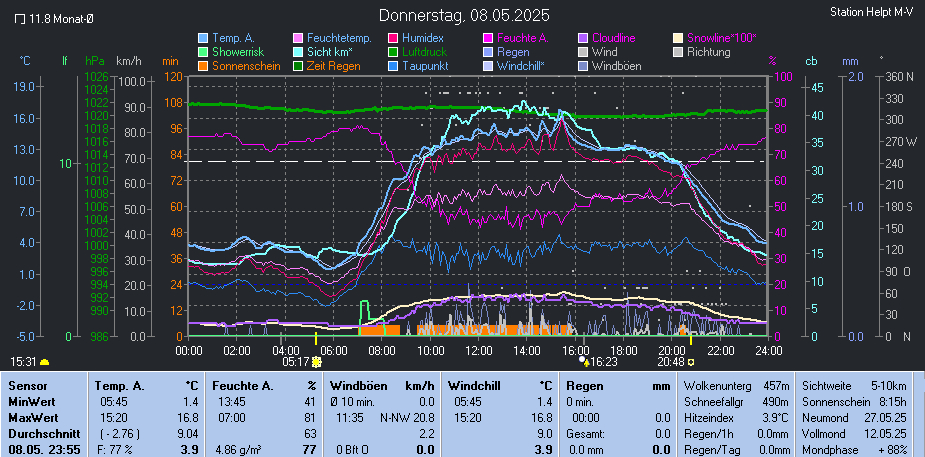The image size is (925, 457).
Task: Toggle the Temp. A. legend color box
Action: click(x=203, y=38)
